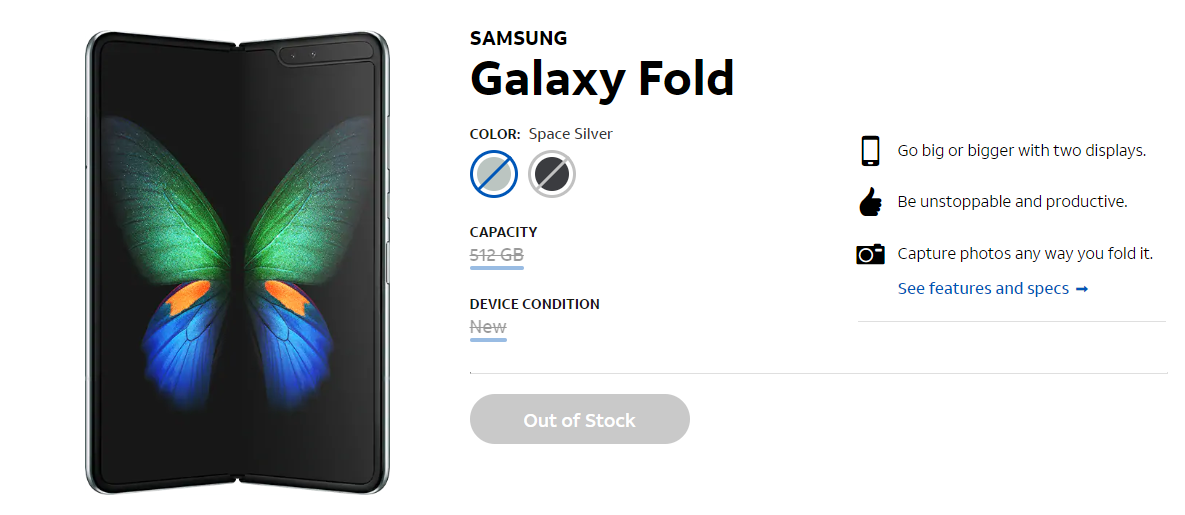Click the Galaxy Fold phone image
Image resolution: width=1185 pixels, height=515 pixels.
coord(237,262)
